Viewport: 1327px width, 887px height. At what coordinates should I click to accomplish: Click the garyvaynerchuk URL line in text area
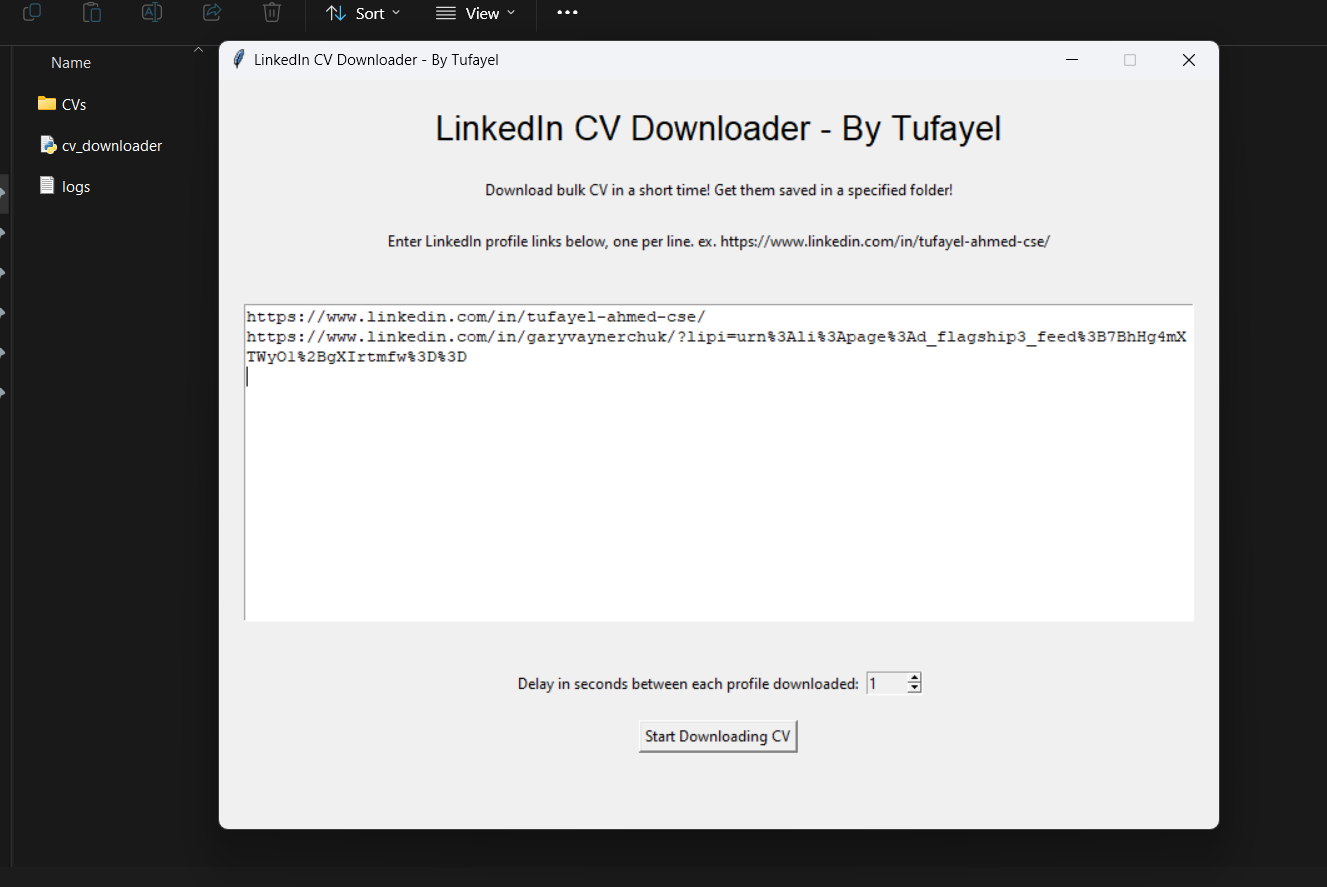716,347
